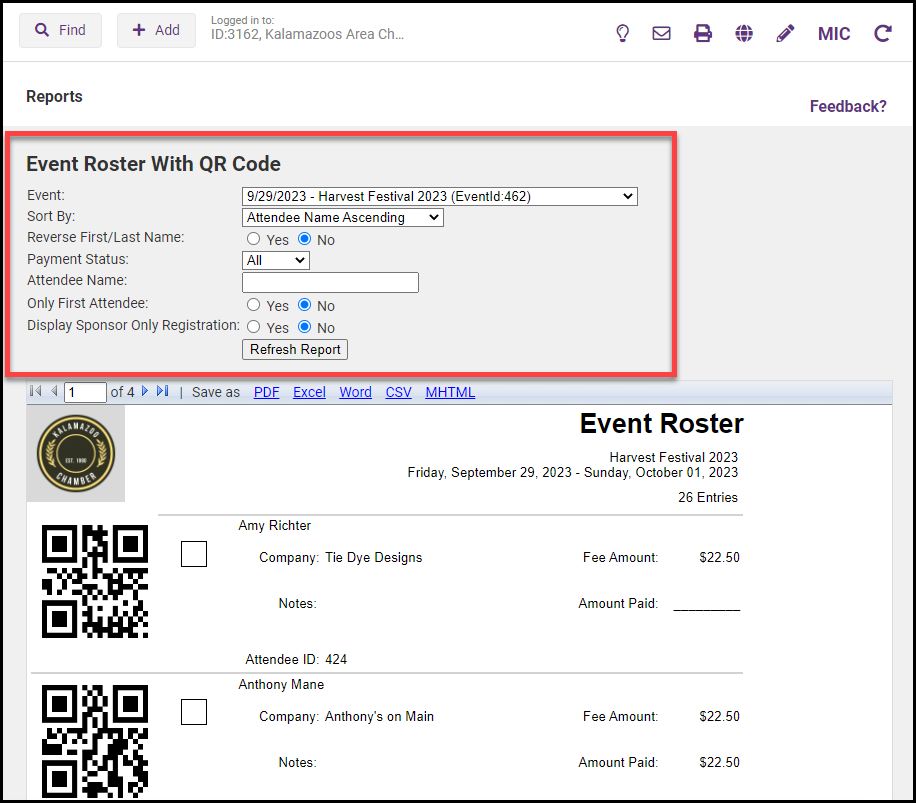Screen dimensions: 916x803
Task: Open the MIC menu item
Action: click(x=834, y=34)
